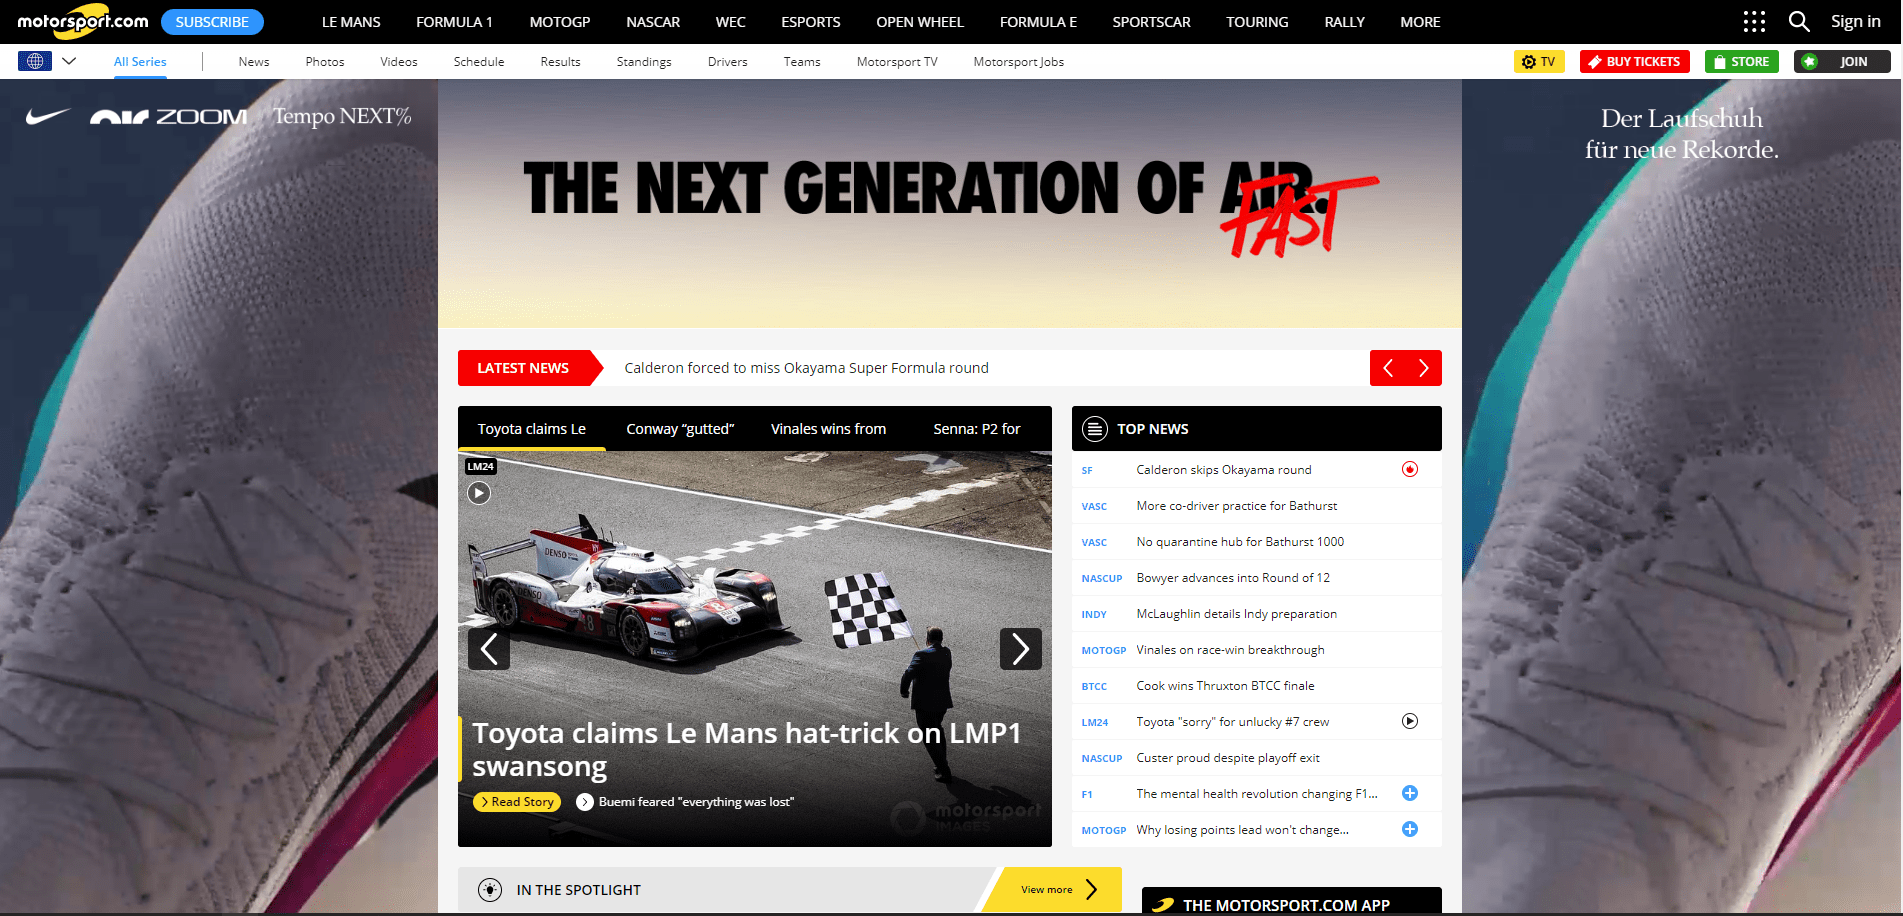The image size is (1903, 916).
Task: Click the Subscribe button
Action: [212, 22]
